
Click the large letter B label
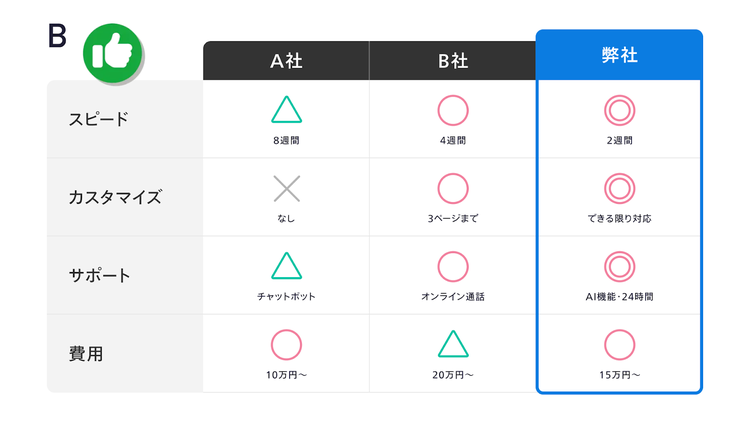click(57, 35)
